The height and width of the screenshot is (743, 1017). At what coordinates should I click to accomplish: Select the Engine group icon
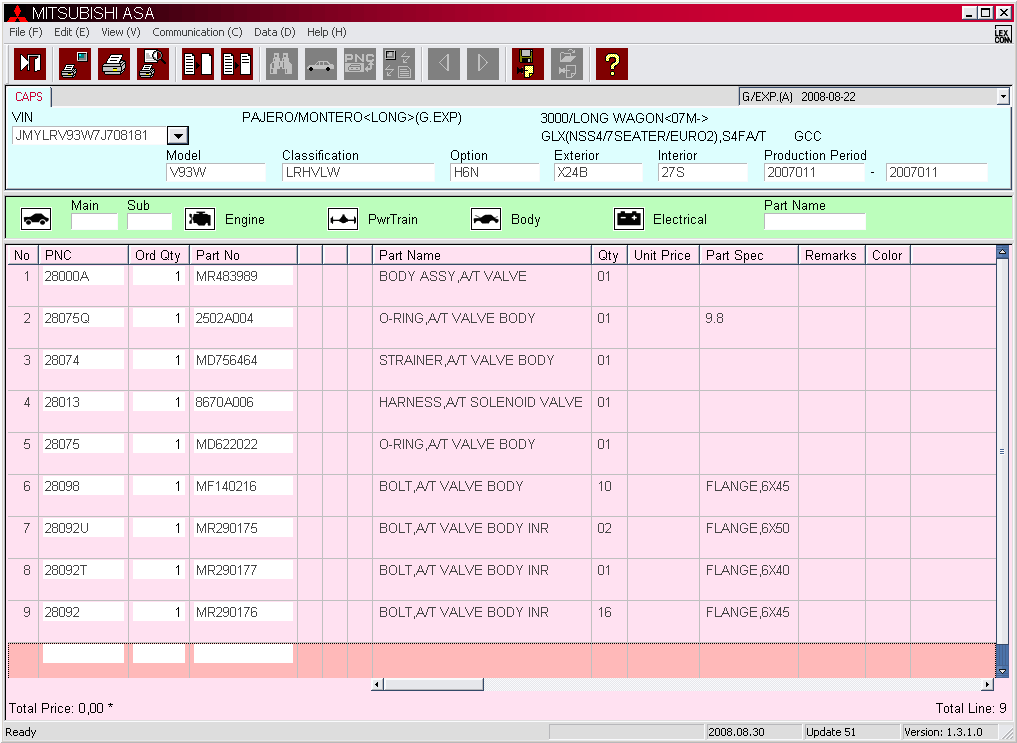click(200, 219)
